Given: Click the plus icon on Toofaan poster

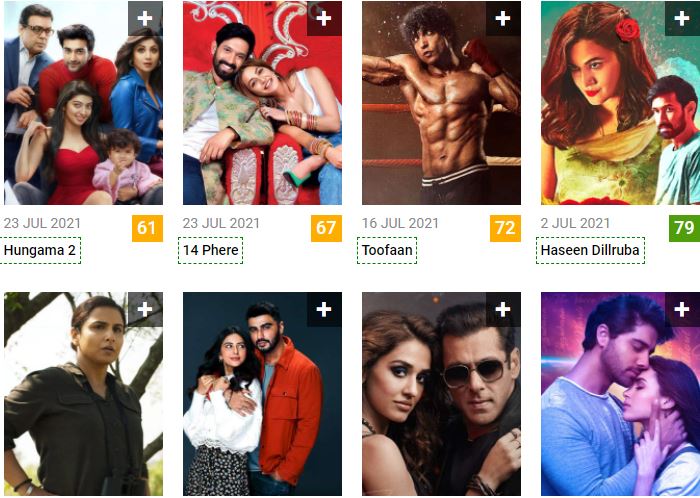Looking at the screenshot, I should click(503, 18).
